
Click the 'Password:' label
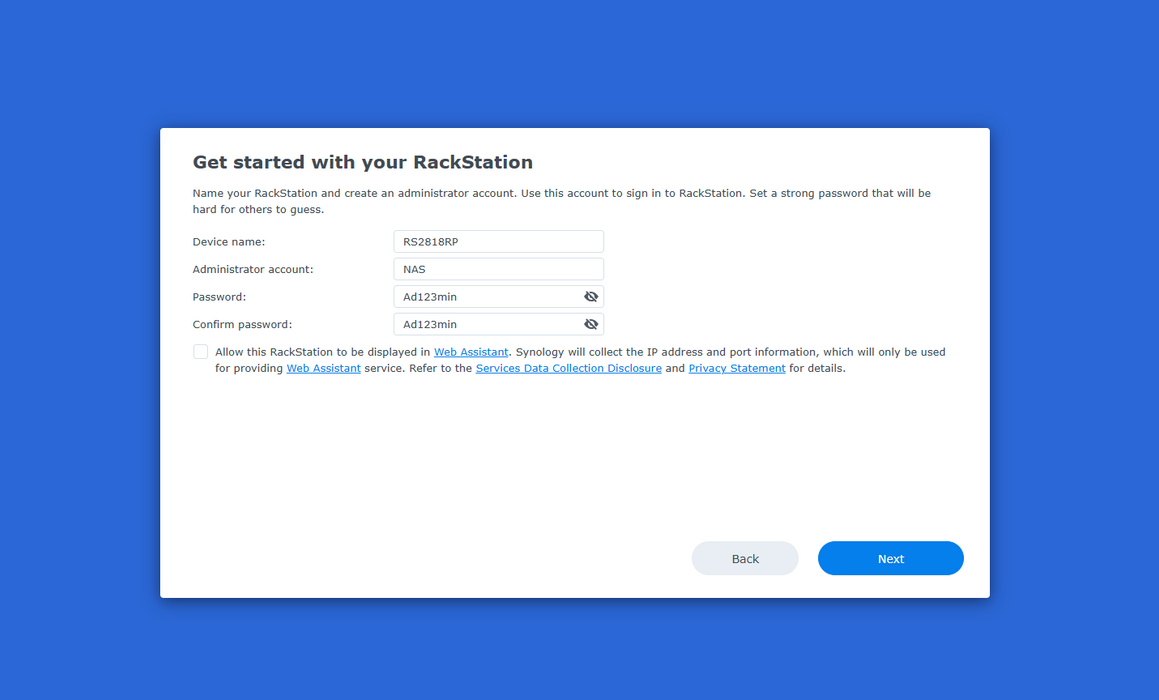(219, 296)
